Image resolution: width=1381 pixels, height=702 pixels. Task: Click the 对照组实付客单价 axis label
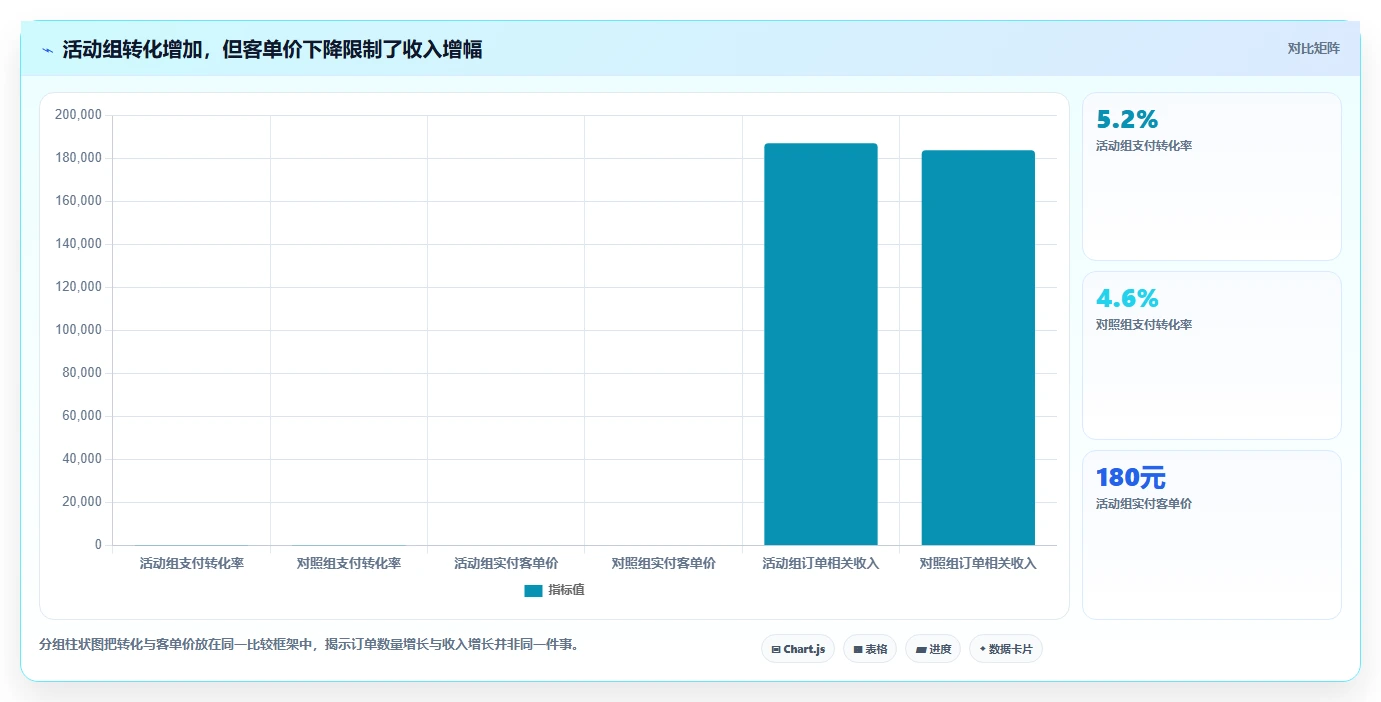(664, 563)
